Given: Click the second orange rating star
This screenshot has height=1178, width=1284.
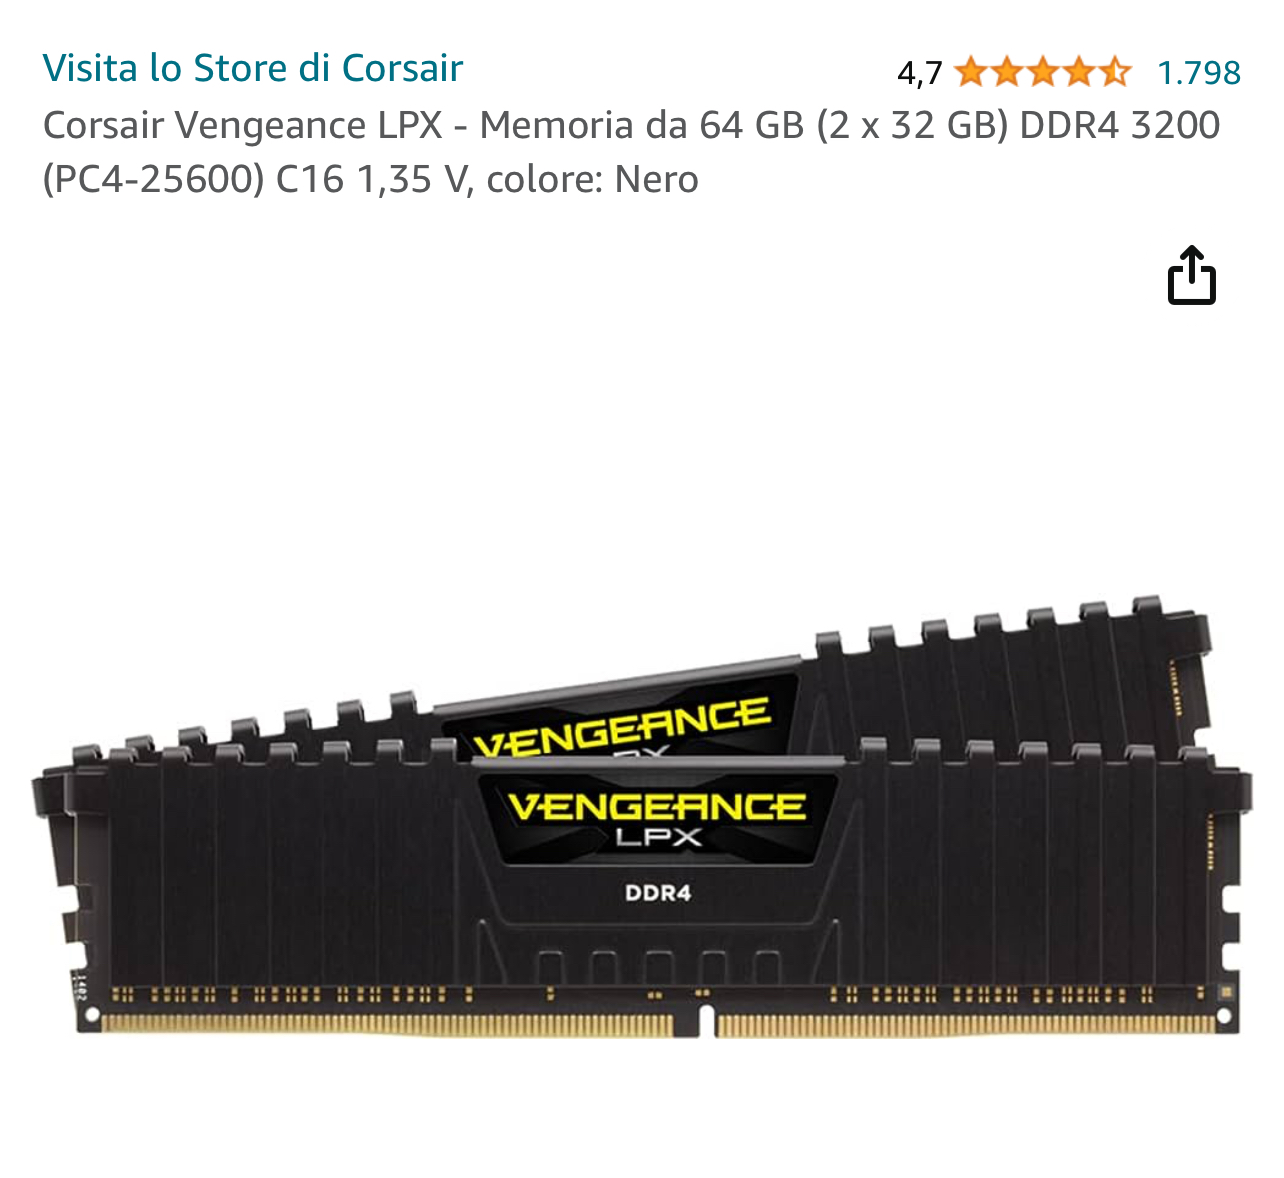Looking at the screenshot, I should tap(1006, 72).
